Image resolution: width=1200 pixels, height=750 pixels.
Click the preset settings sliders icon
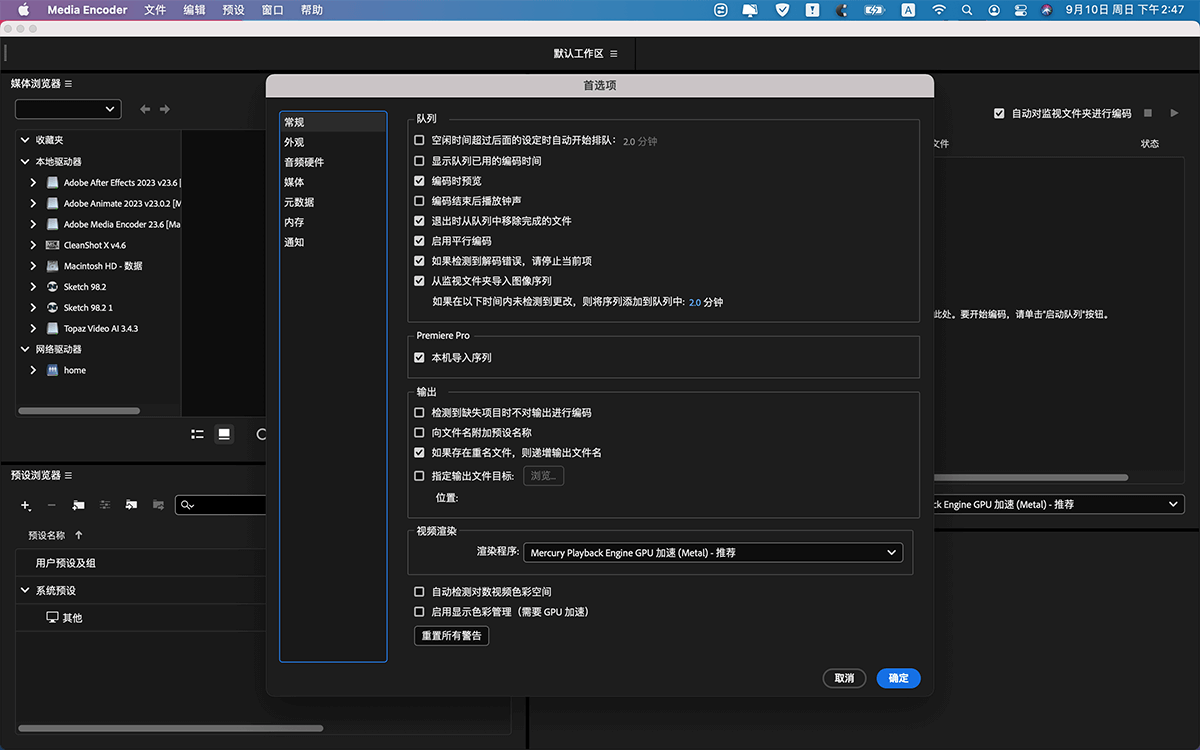coord(104,506)
